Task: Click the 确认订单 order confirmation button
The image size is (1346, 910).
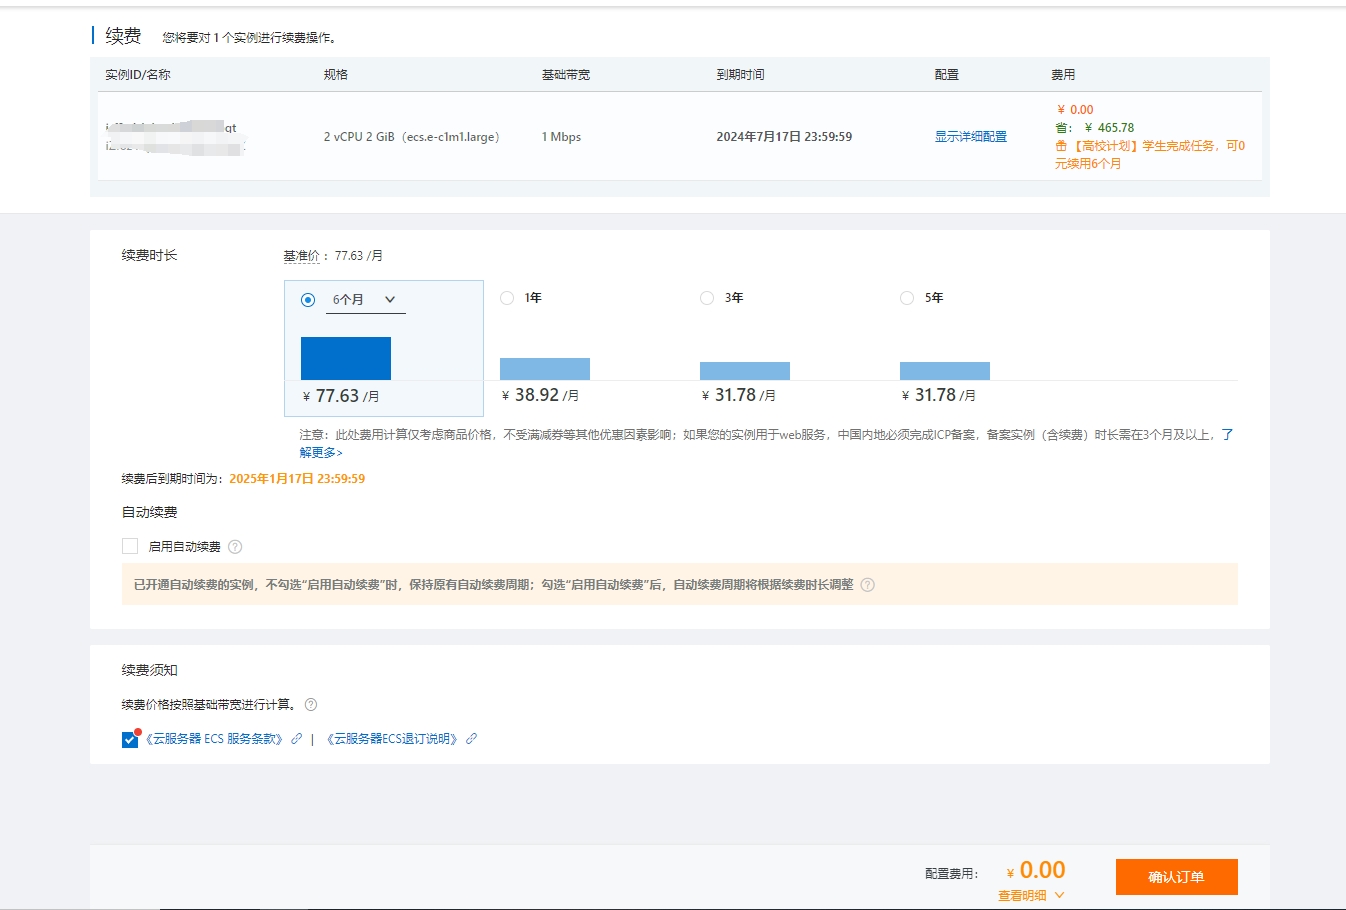Action: [x=1176, y=877]
